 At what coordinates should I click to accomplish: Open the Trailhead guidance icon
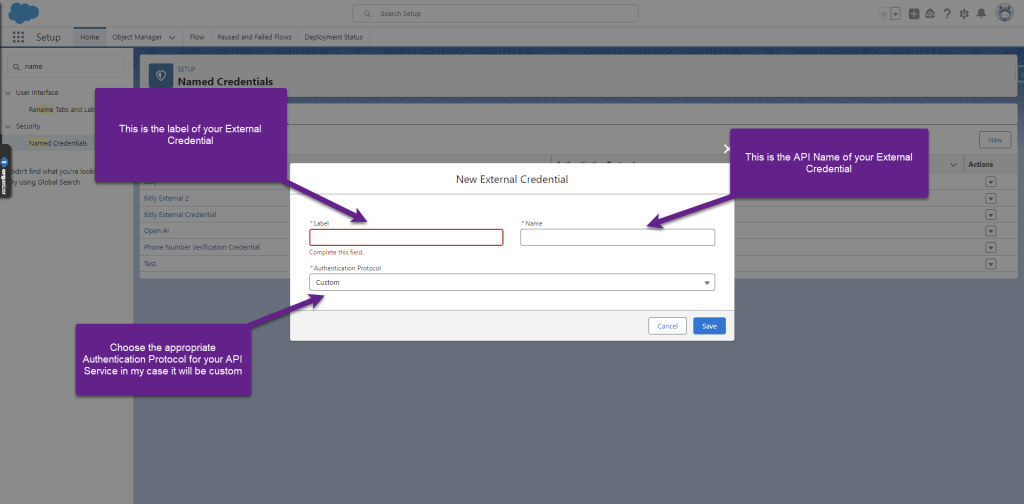[931, 14]
